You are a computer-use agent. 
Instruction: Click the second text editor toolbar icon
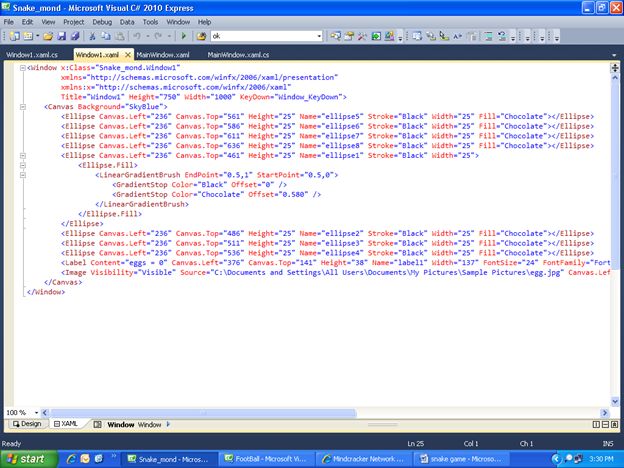tap(431, 36)
